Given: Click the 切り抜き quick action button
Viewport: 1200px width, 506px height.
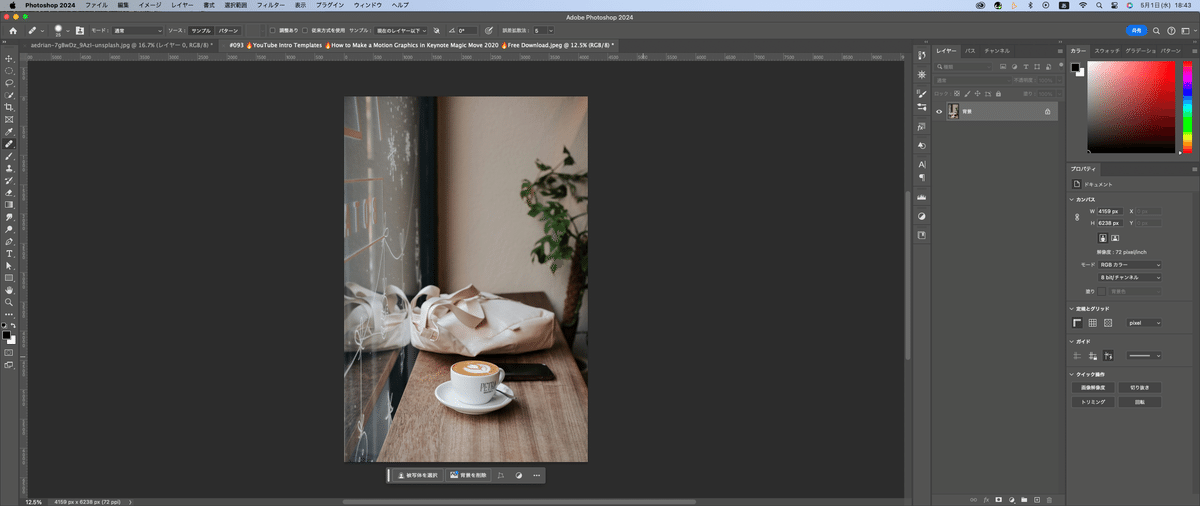Looking at the screenshot, I should (1140, 387).
